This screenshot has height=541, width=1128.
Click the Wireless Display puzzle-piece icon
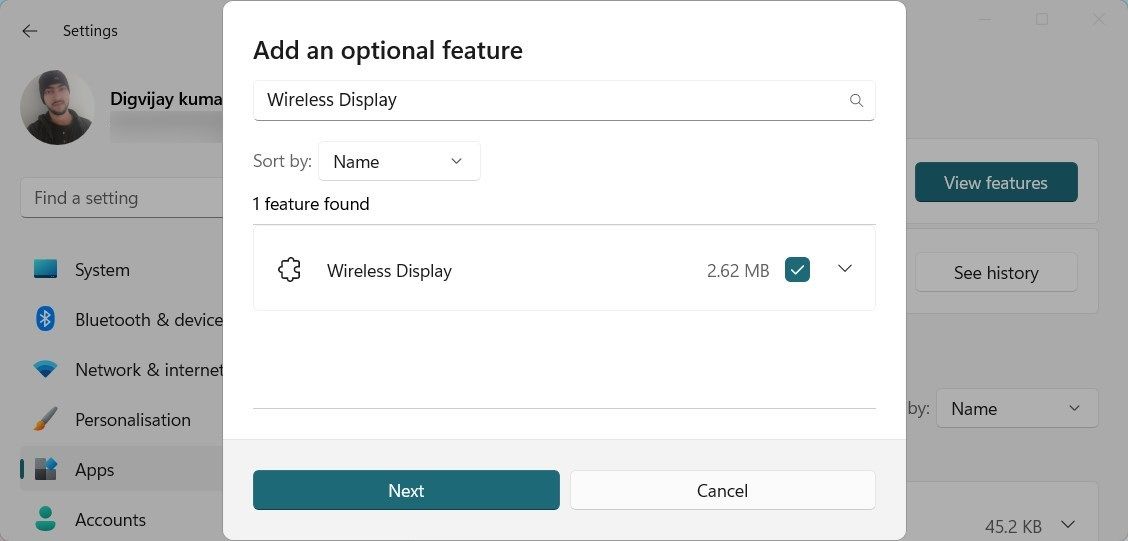click(289, 270)
